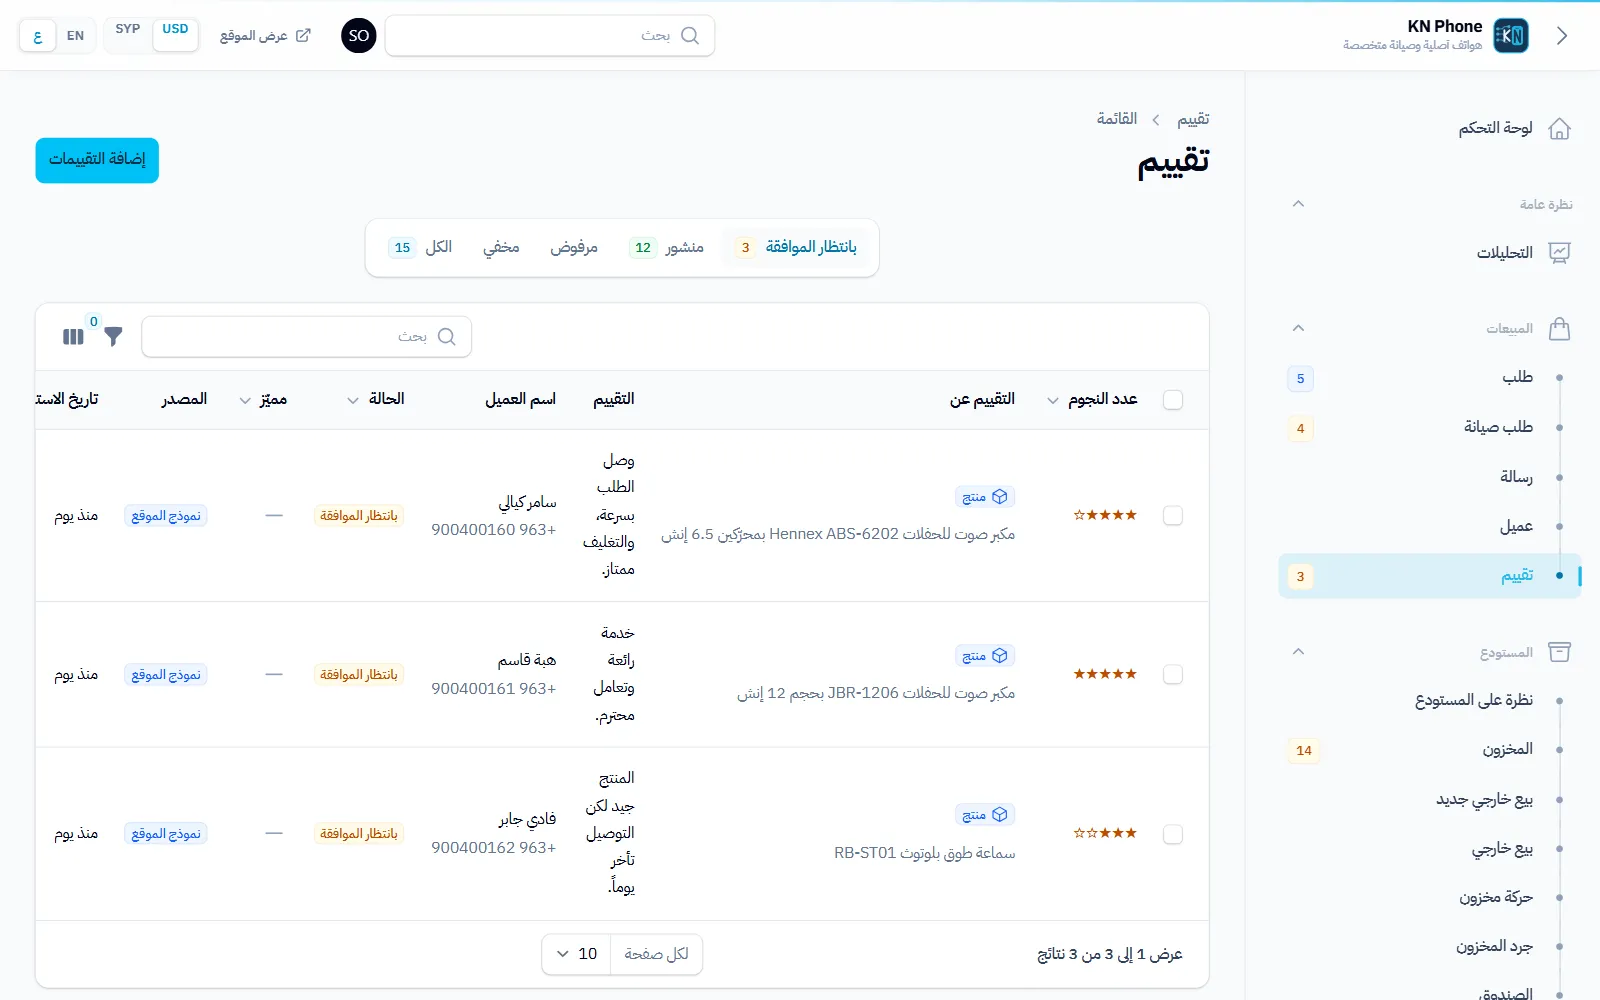The image size is (1600, 1000).
Task: Click the SO user avatar
Action: (x=359, y=36)
